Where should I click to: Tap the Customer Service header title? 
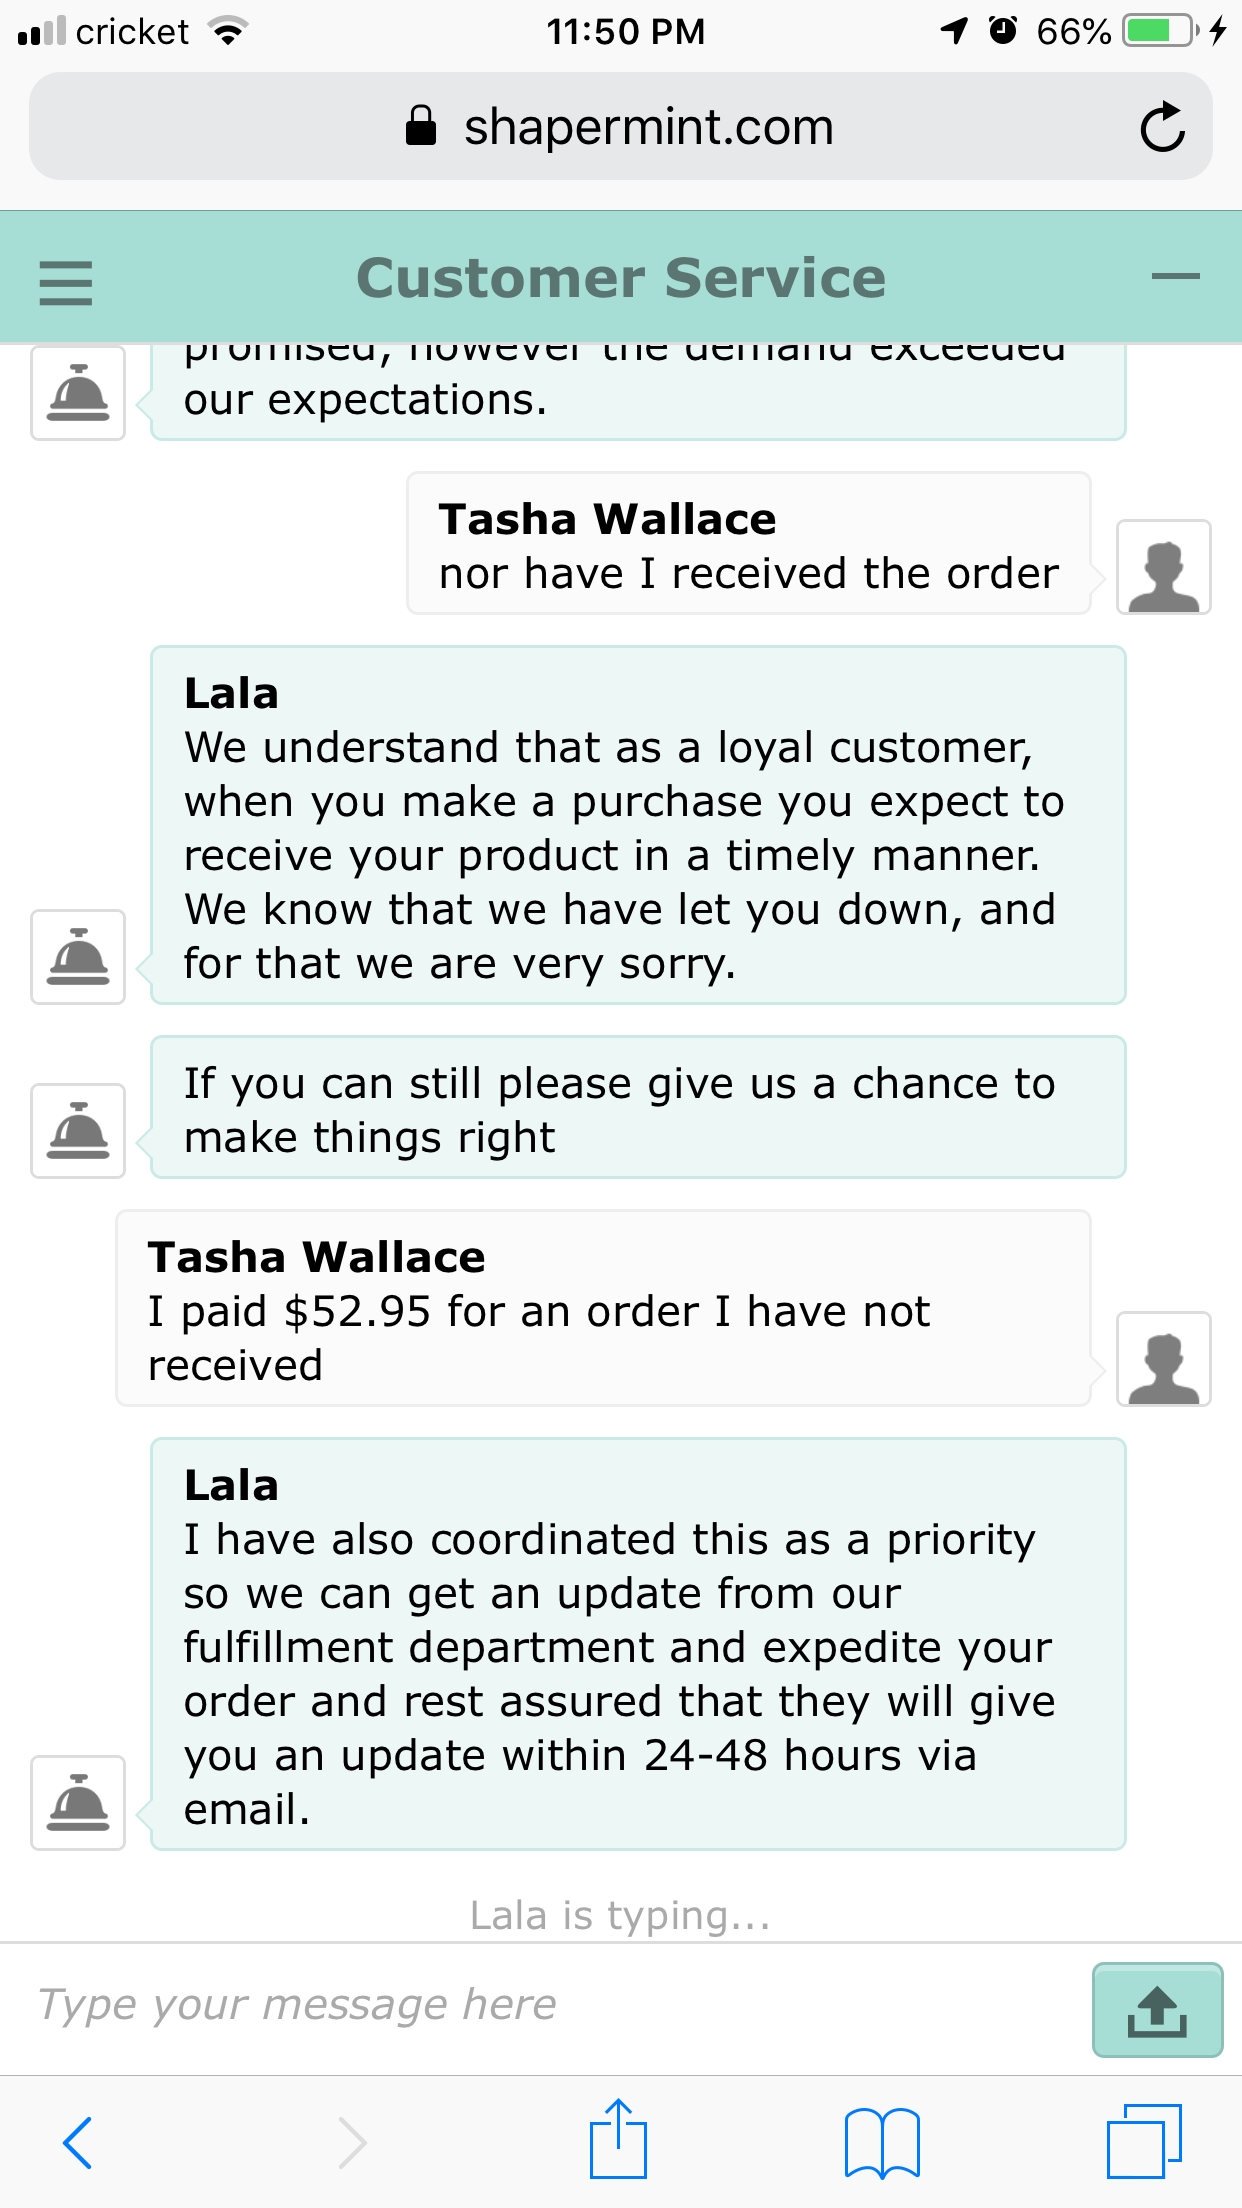tap(621, 278)
